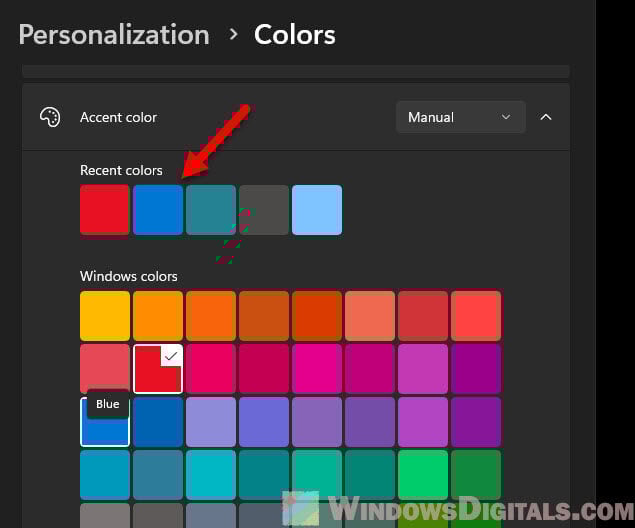
Task: Pick the red swatch in Recent colors
Action: coord(105,210)
